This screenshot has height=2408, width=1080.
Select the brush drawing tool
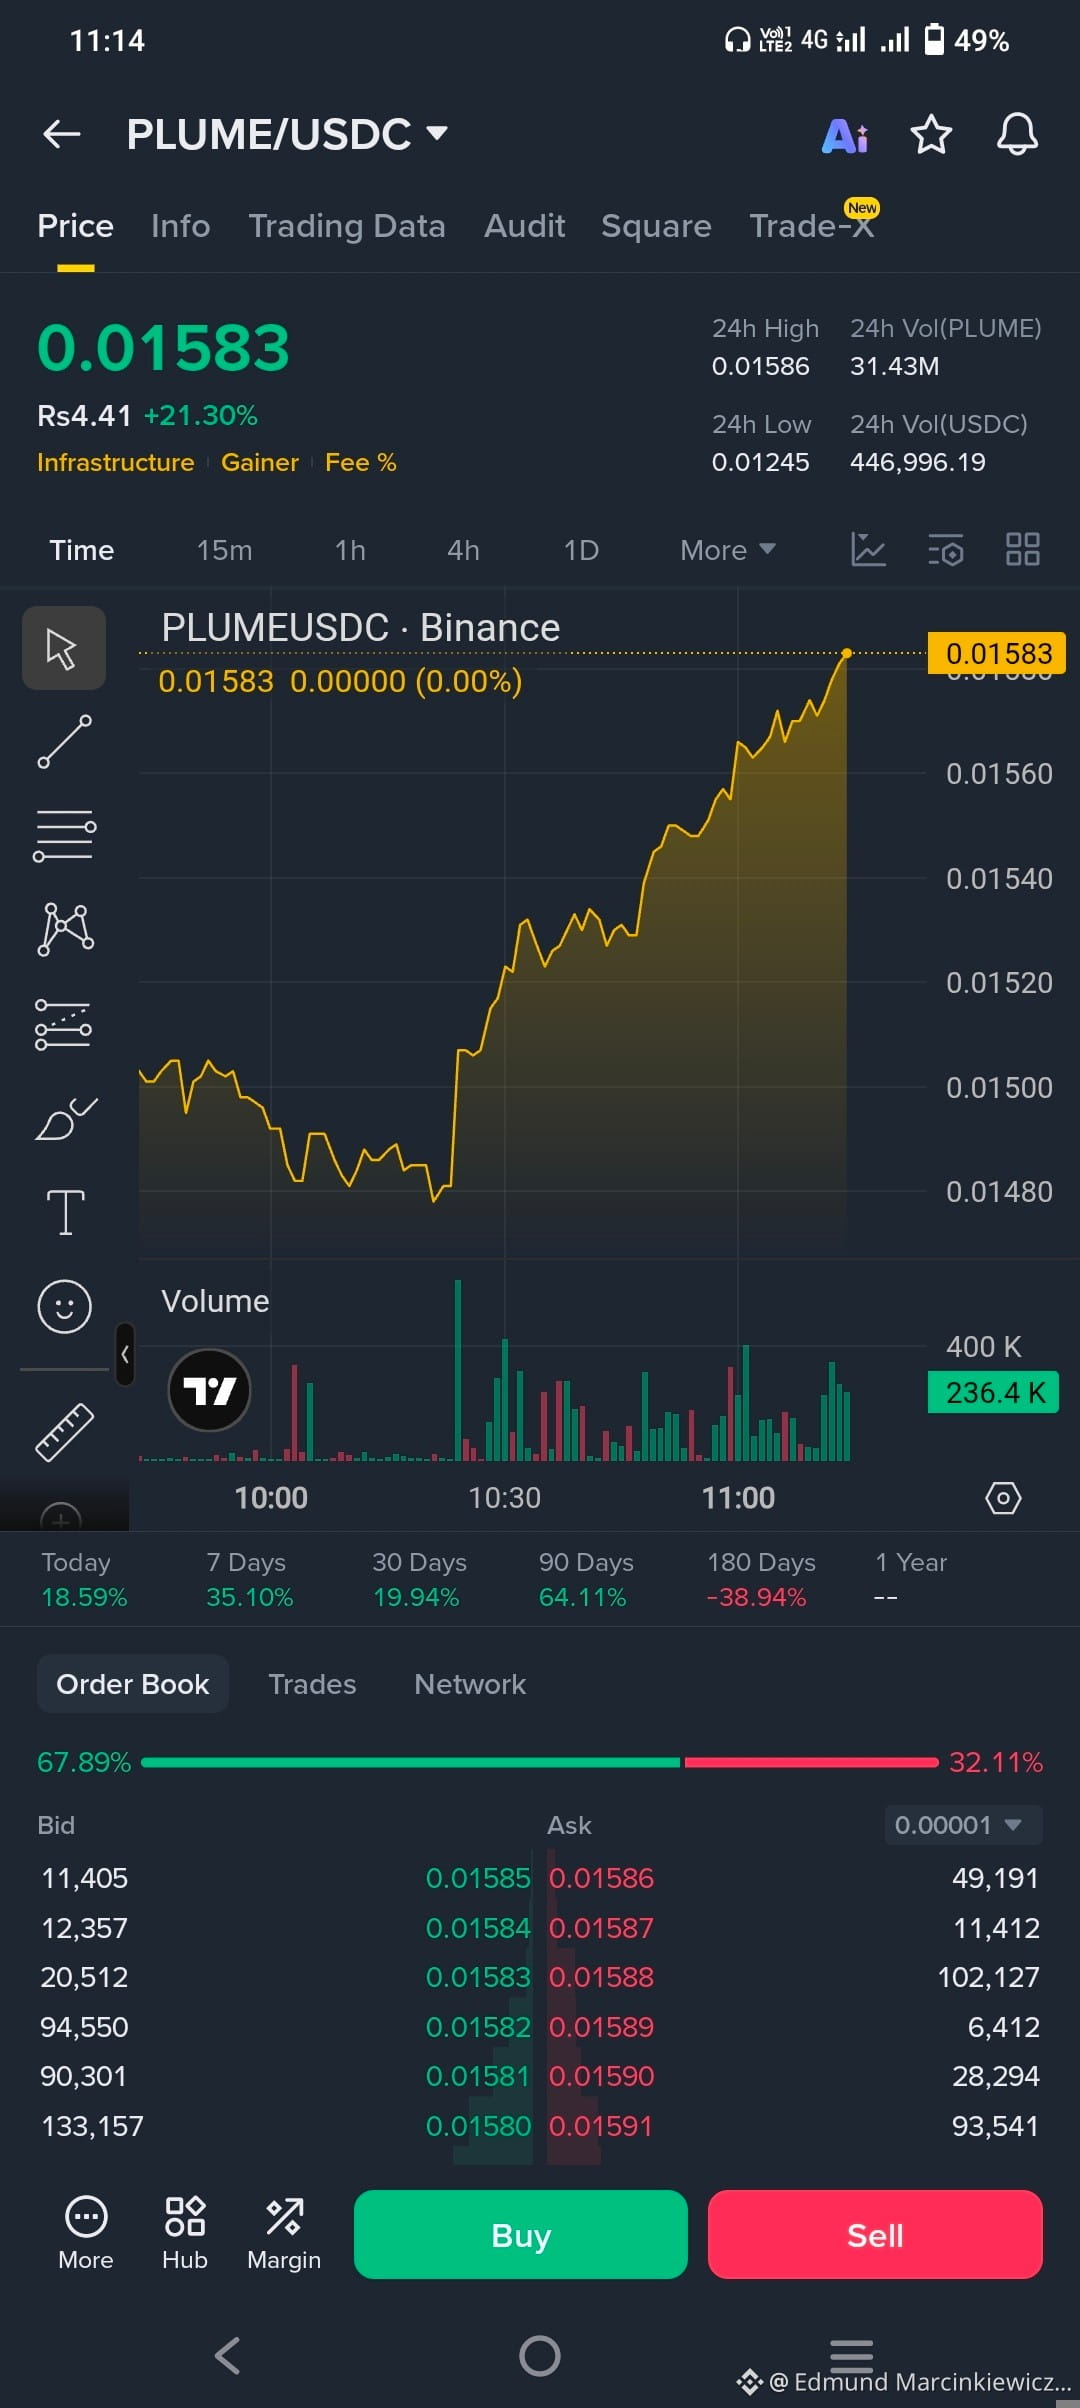pos(65,1118)
